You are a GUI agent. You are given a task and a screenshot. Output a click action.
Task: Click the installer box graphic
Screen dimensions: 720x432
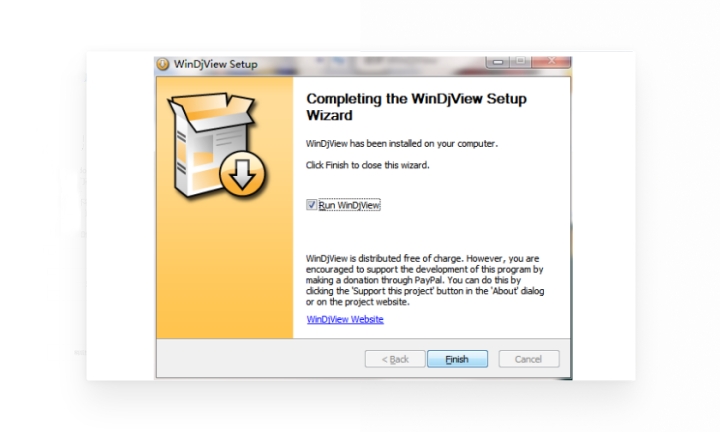[x=216, y=145]
